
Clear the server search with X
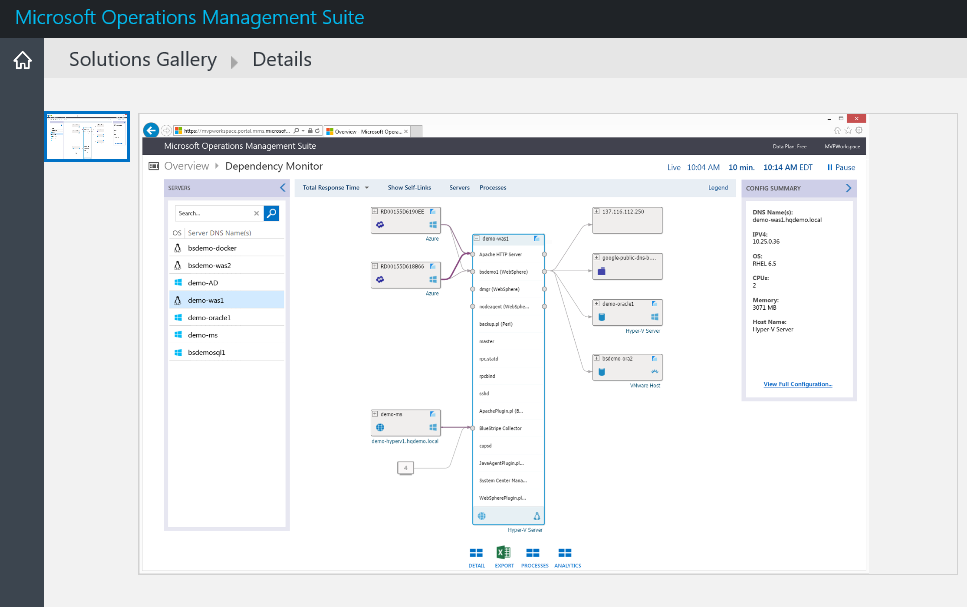pyautogui.click(x=257, y=213)
